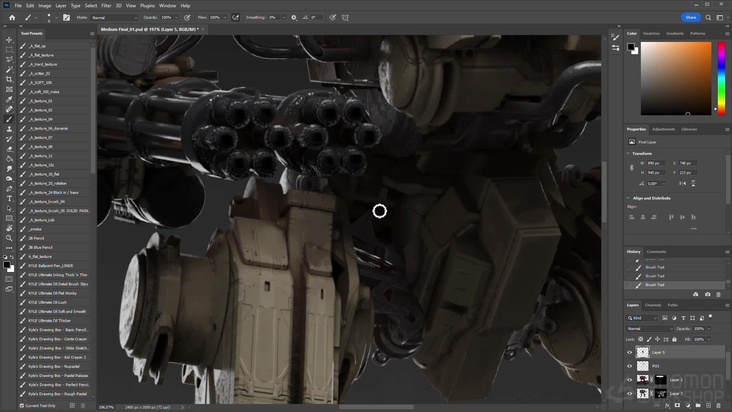This screenshot has height=412, width=732.
Task: Collapse the Transform section
Action: pyautogui.click(x=628, y=153)
